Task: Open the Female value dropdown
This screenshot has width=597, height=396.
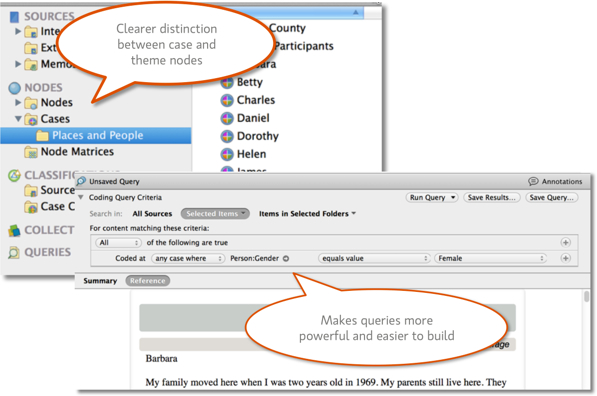Action: tap(490, 259)
